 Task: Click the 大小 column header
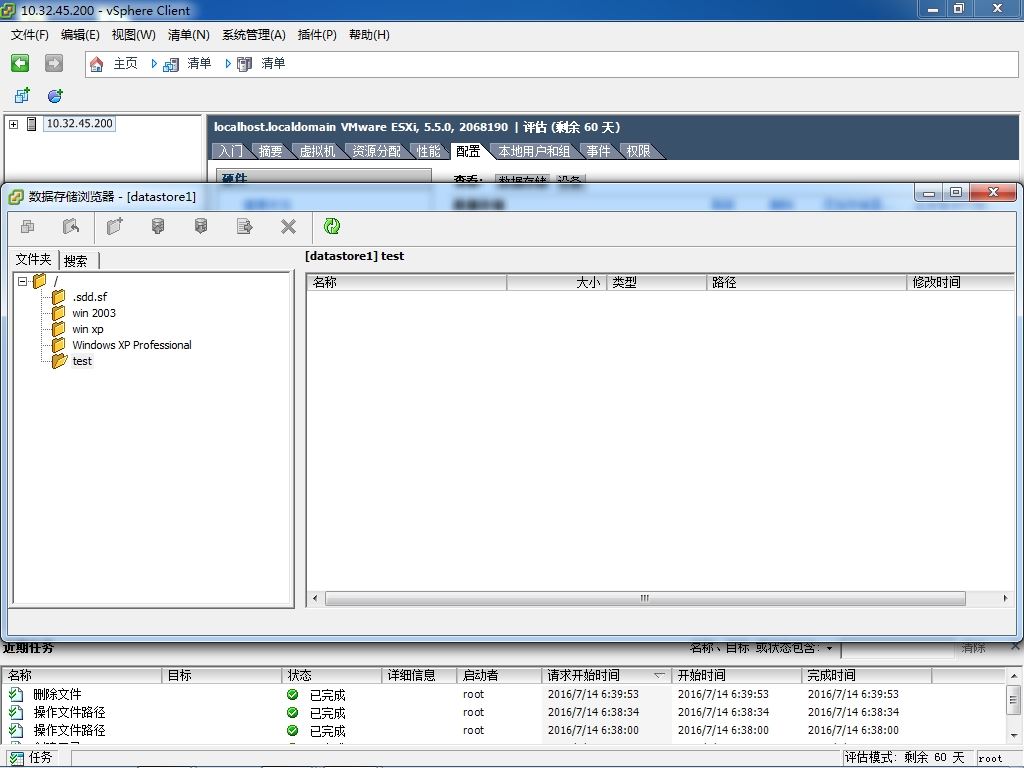(556, 282)
